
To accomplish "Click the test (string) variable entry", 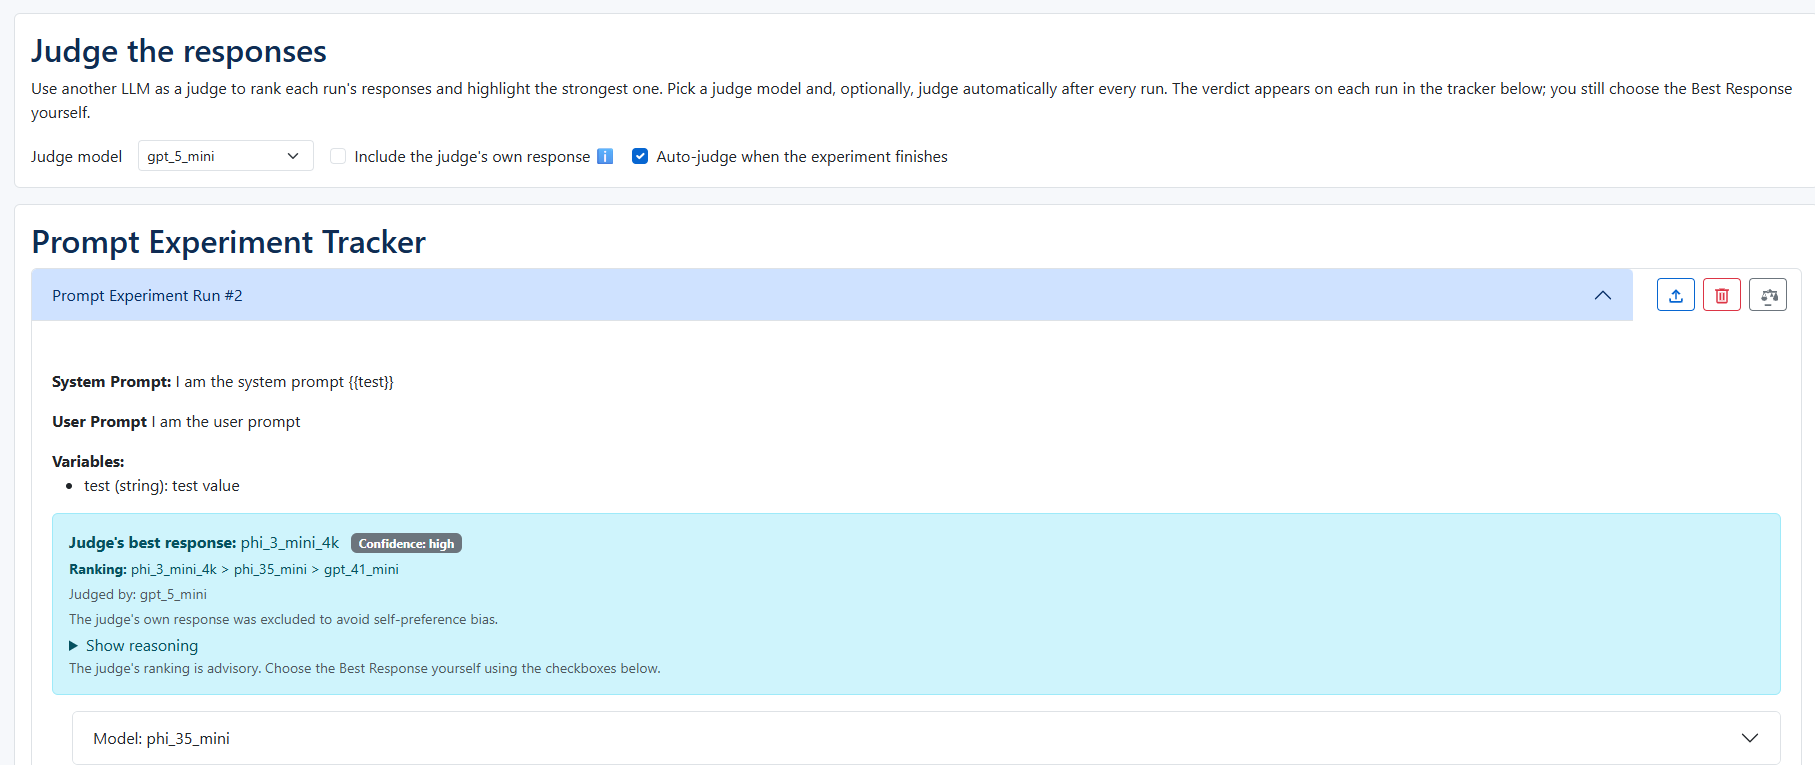I will click(x=162, y=486).
